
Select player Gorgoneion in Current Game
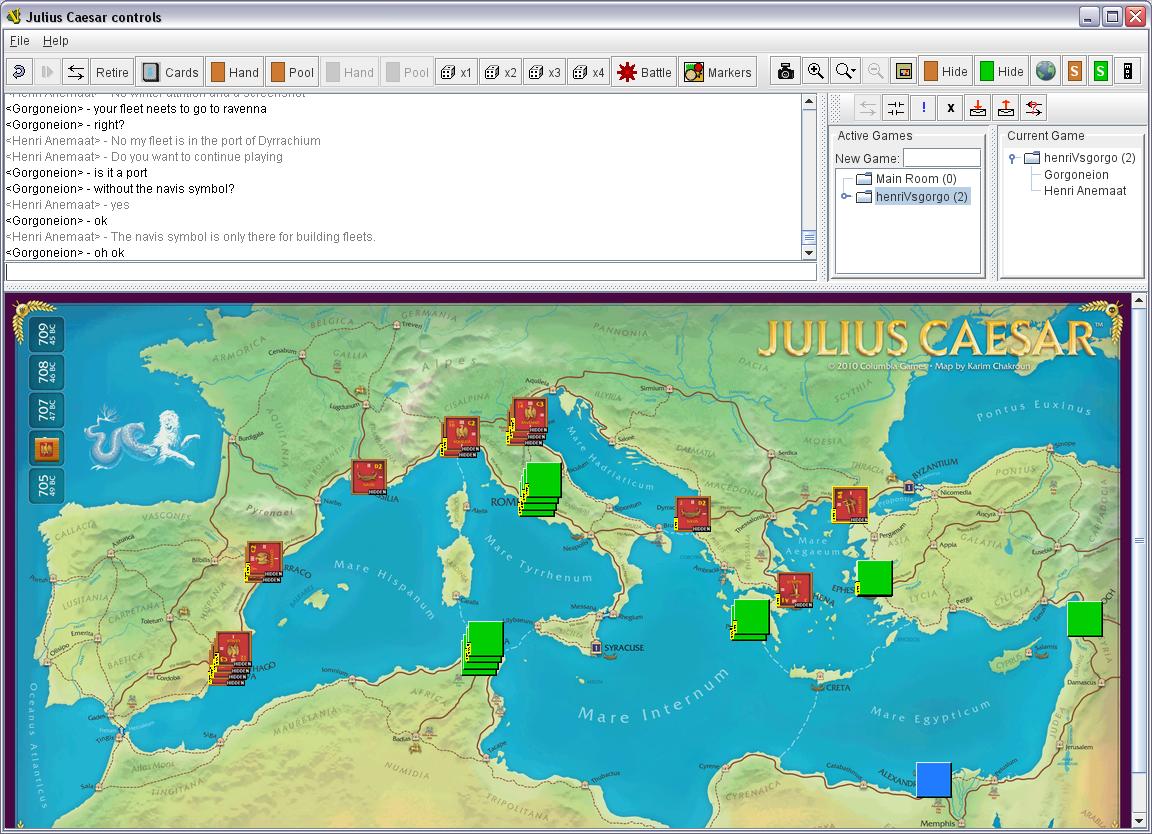pyautogui.click(x=1076, y=175)
